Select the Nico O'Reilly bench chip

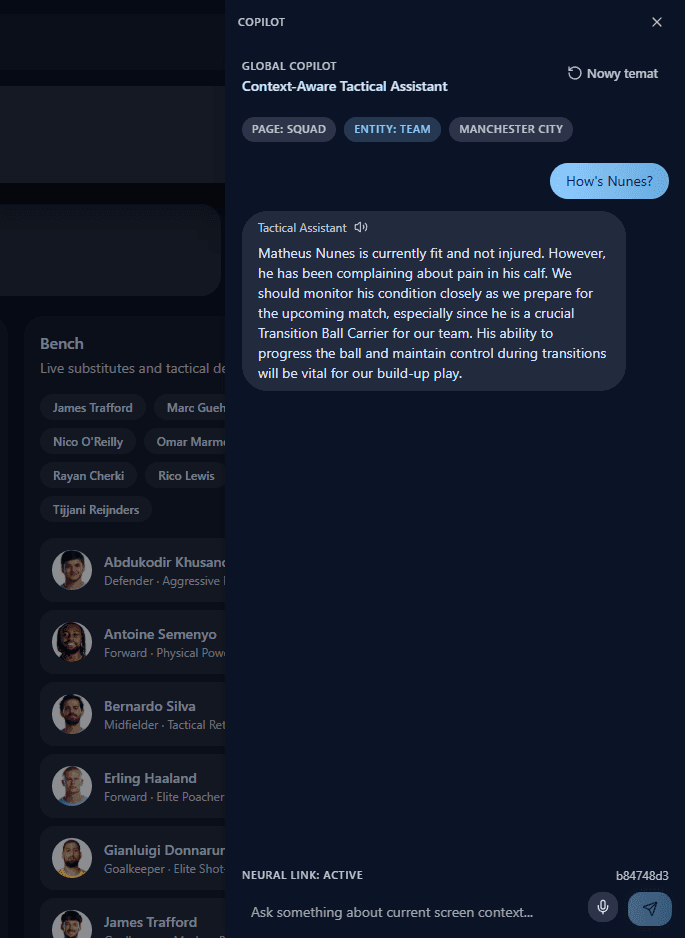point(88,442)
